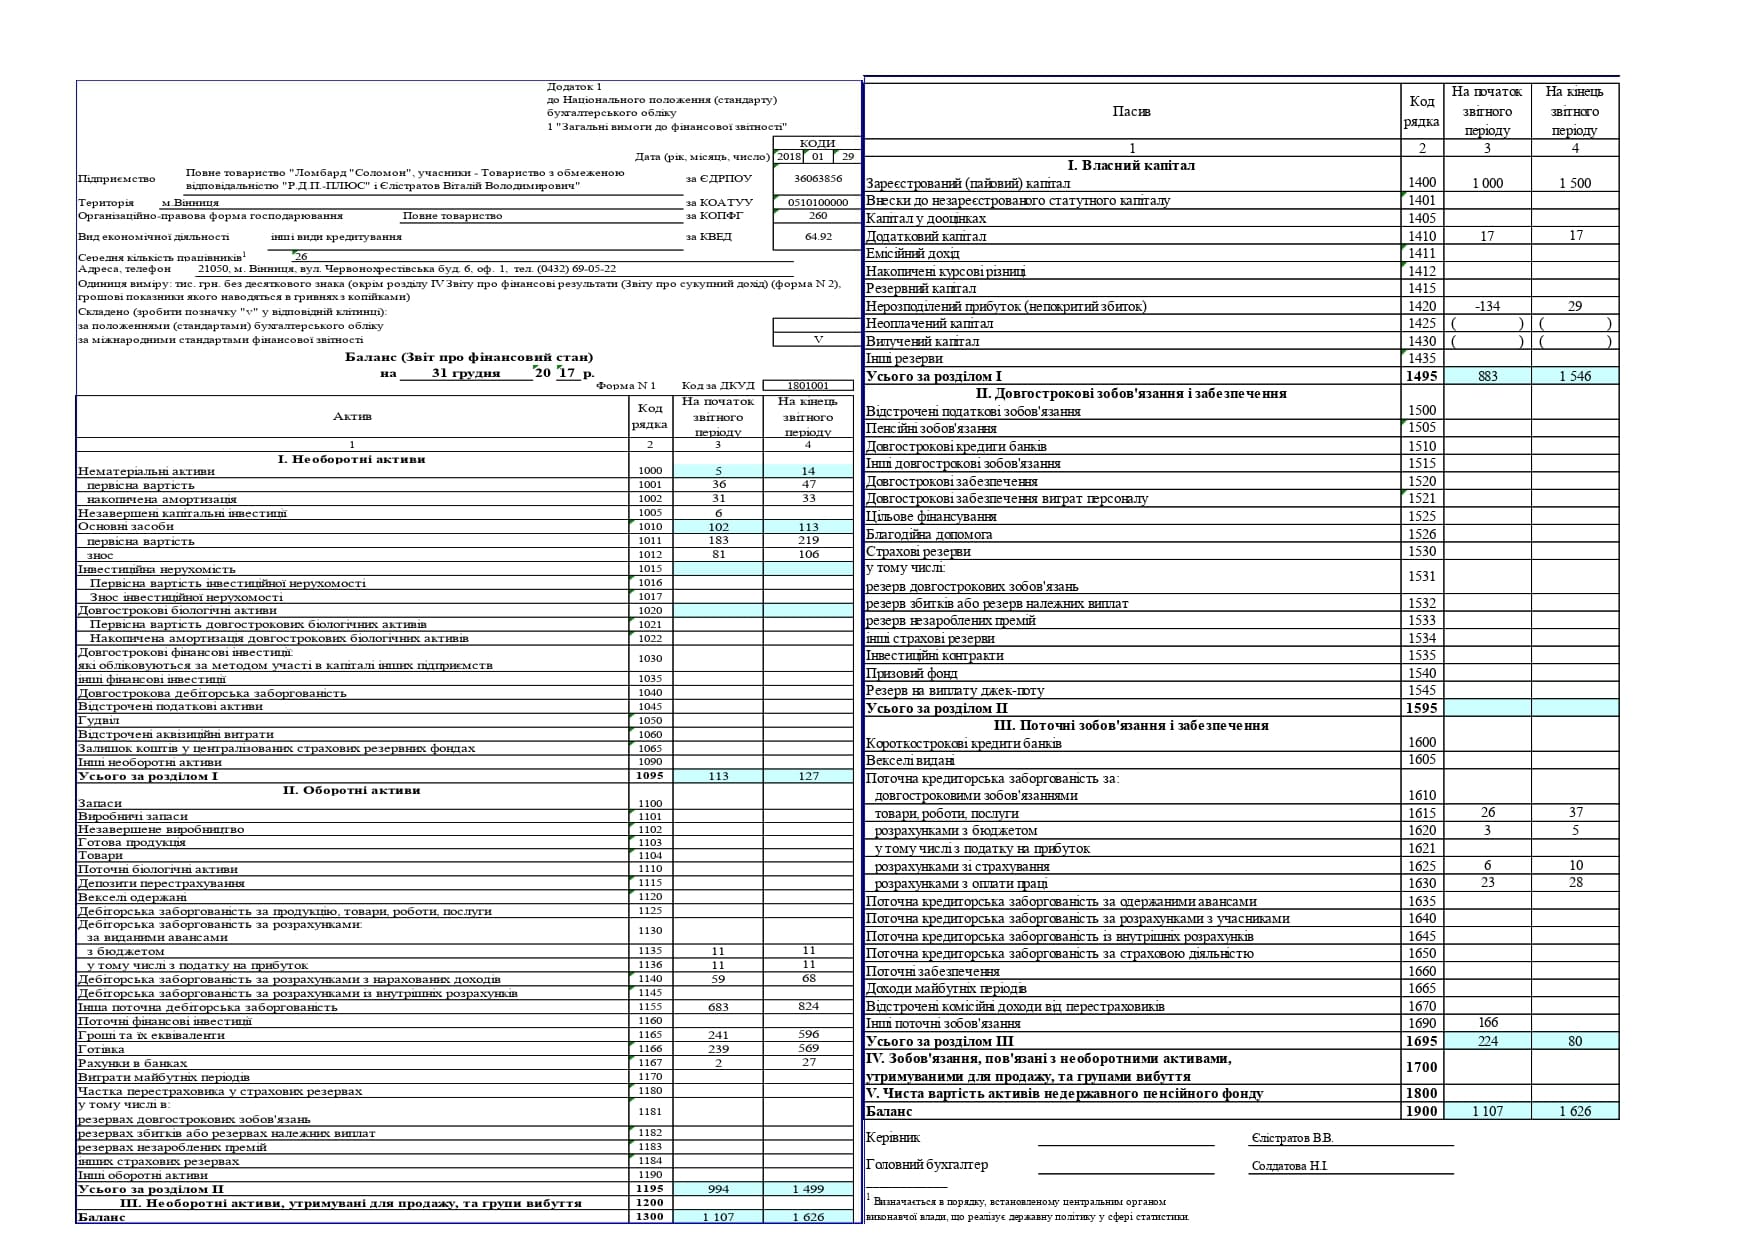Screen dimensions: 1755x1241
Task: Click the value 219 in row 1011
Action: (x=808, y=541)
